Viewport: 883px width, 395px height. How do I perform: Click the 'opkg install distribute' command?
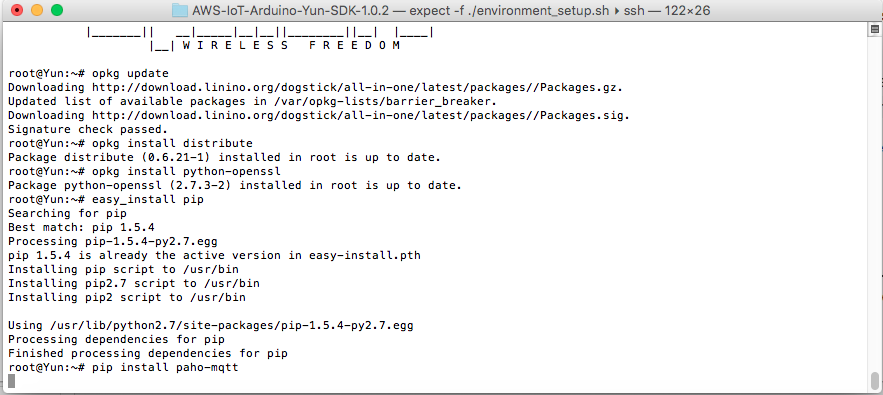(172, 143)
